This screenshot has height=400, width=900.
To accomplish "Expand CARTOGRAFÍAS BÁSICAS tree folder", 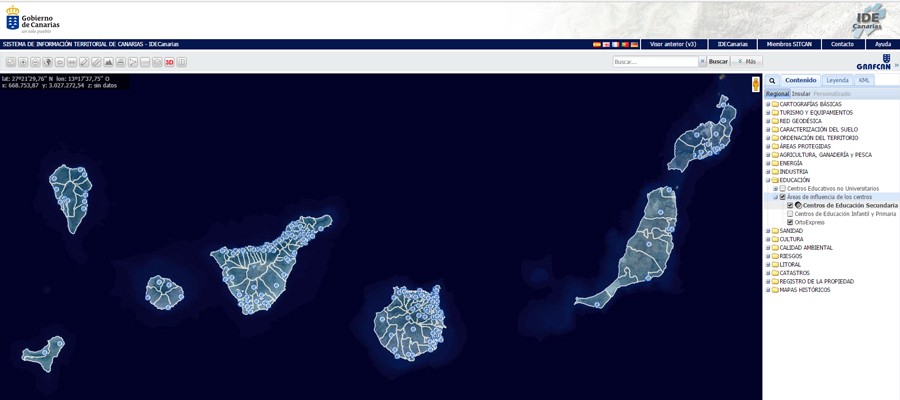I will [x=767, y=104].
